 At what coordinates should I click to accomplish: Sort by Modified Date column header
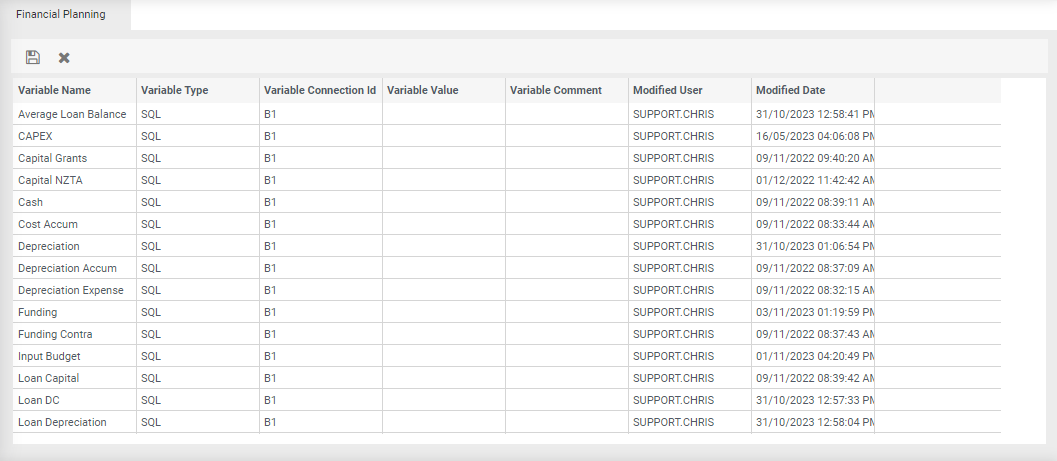790,90
